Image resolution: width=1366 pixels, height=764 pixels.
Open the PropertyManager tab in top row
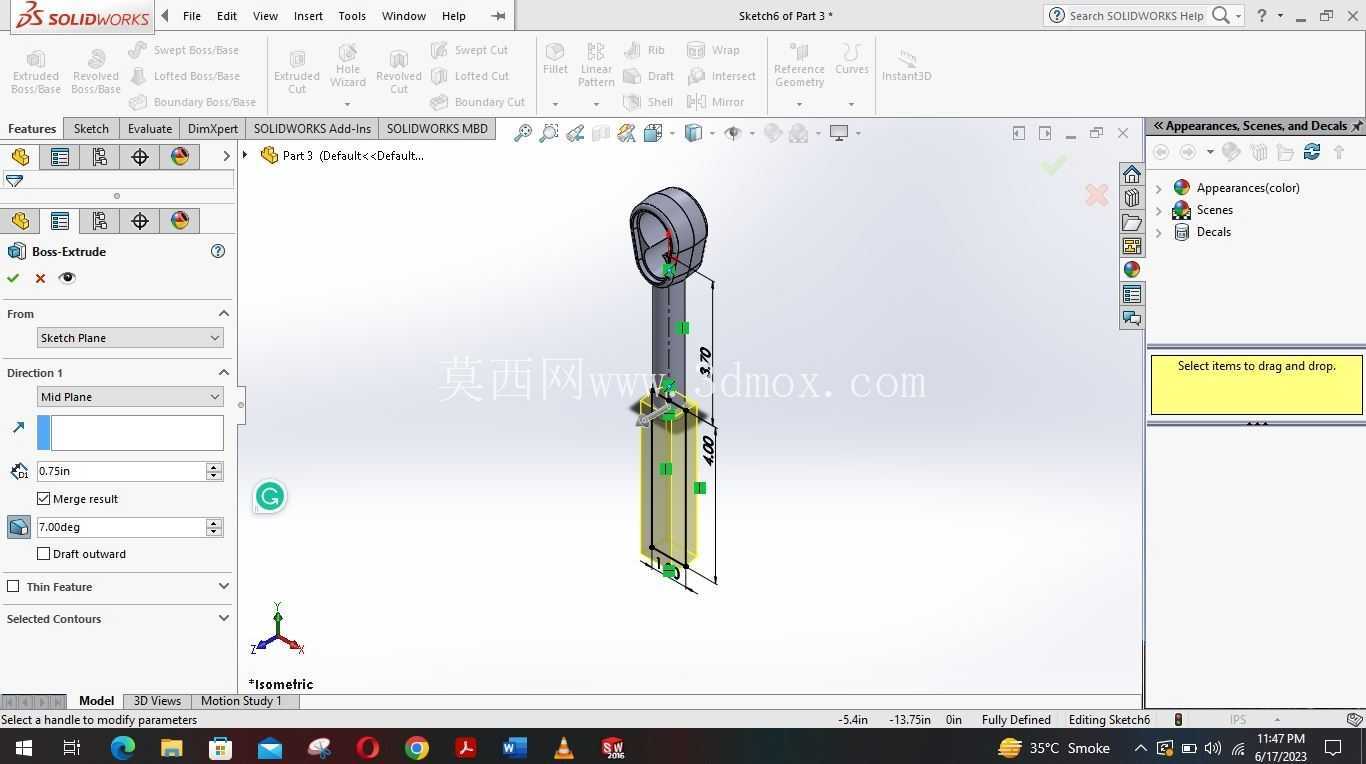click(x=60, y=157)
